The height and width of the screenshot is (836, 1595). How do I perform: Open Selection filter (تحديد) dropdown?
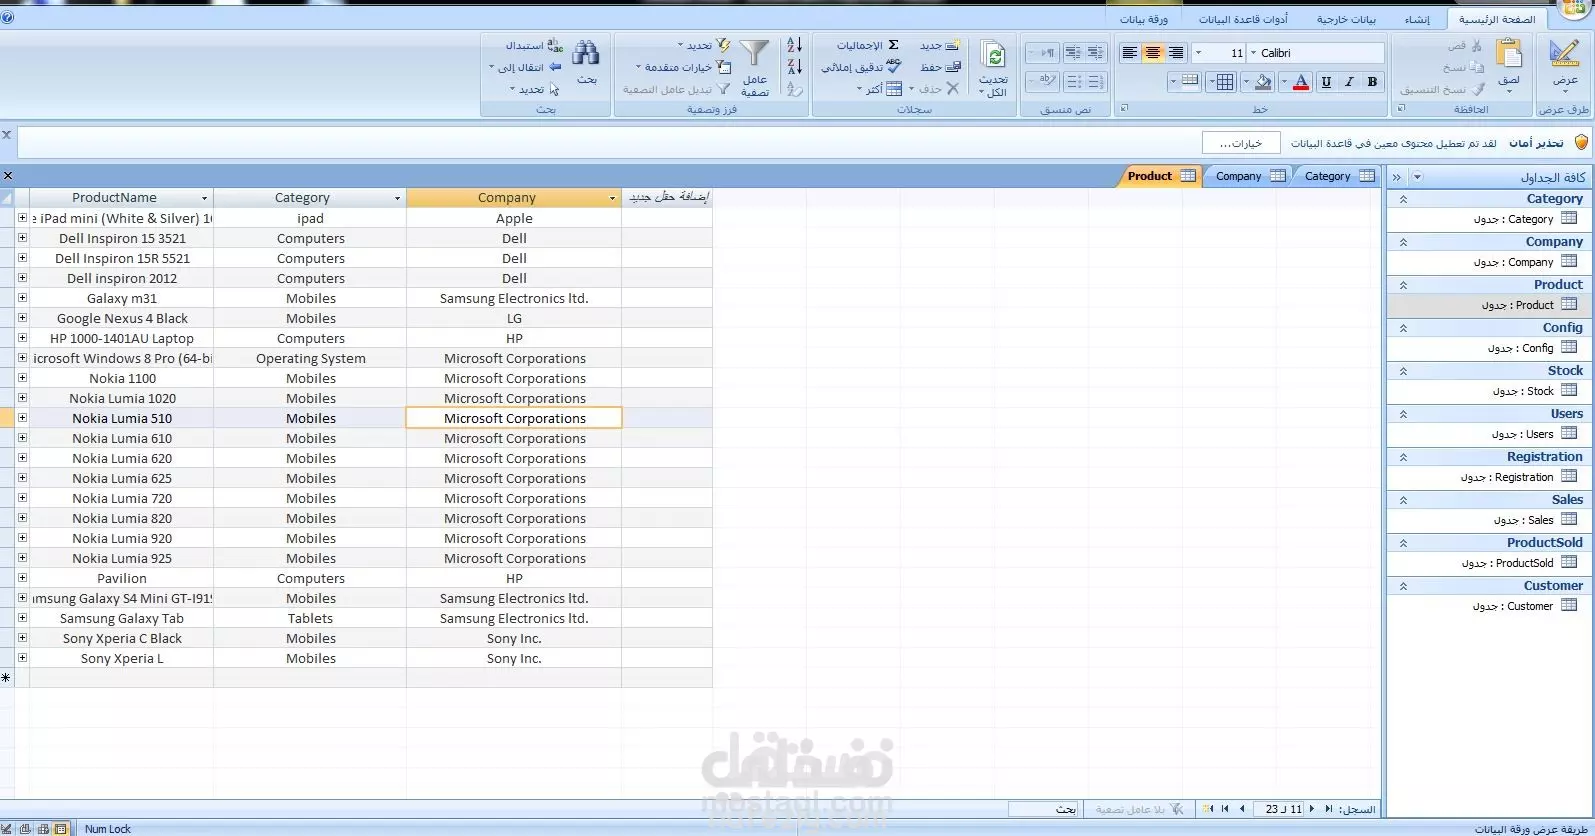[704, 46]
